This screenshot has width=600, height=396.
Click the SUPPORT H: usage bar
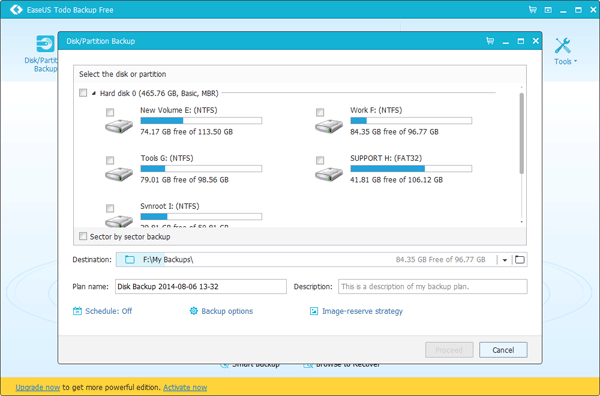pos(411,169)
